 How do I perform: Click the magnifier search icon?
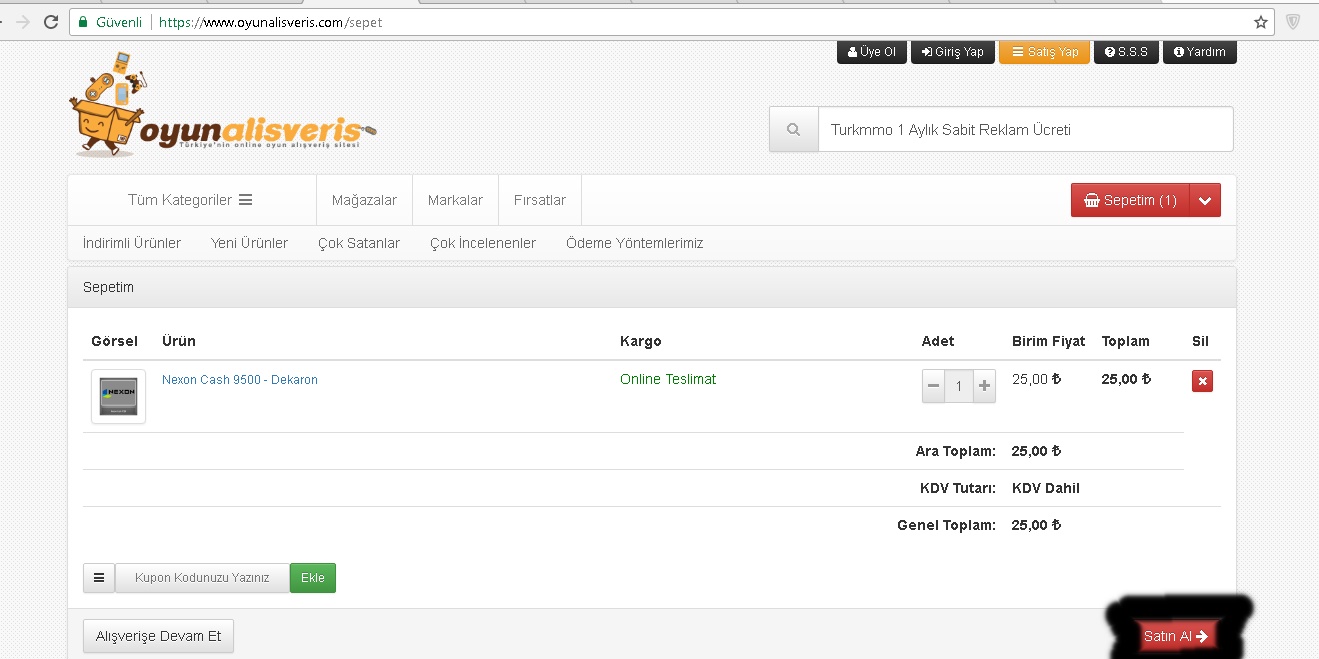click(794, 130)
